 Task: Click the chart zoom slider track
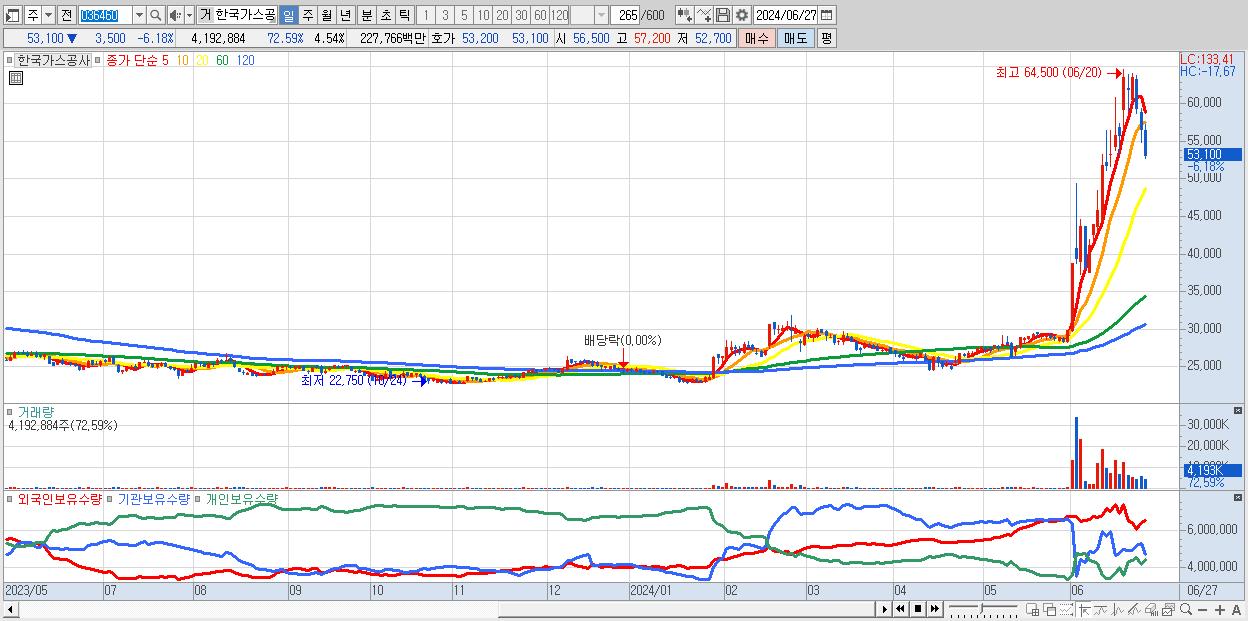[x=983, y=609]
